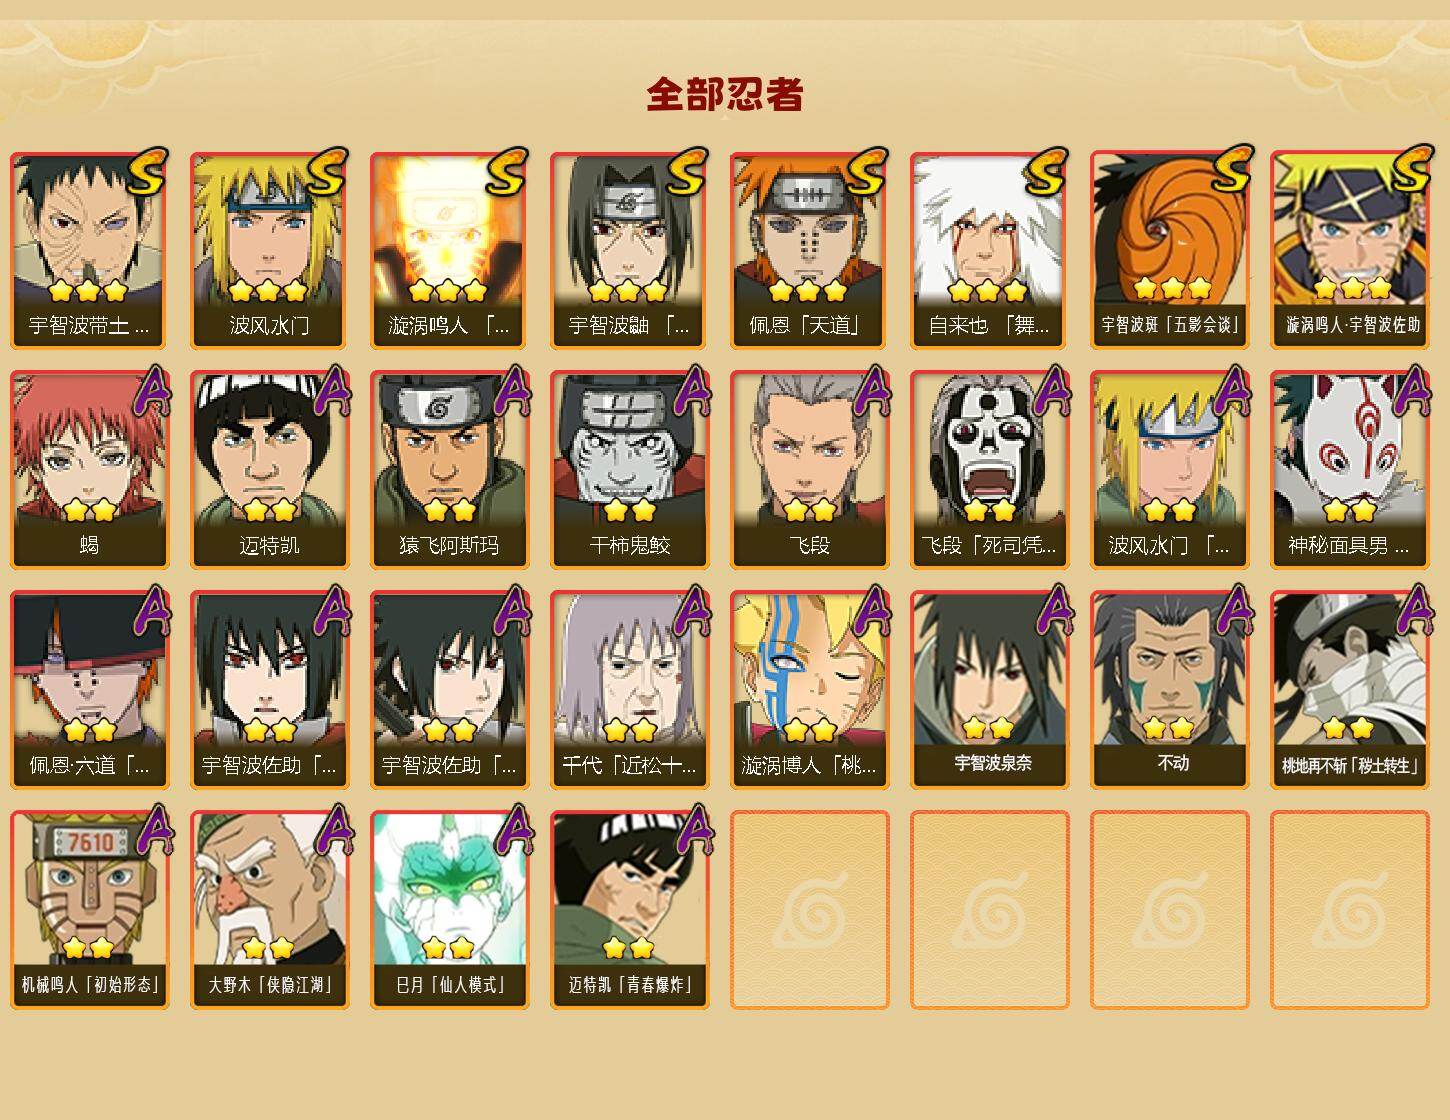1450x1120 pixels.
Task: Click the 全部忍者 heading
Action: click(725, 94)
